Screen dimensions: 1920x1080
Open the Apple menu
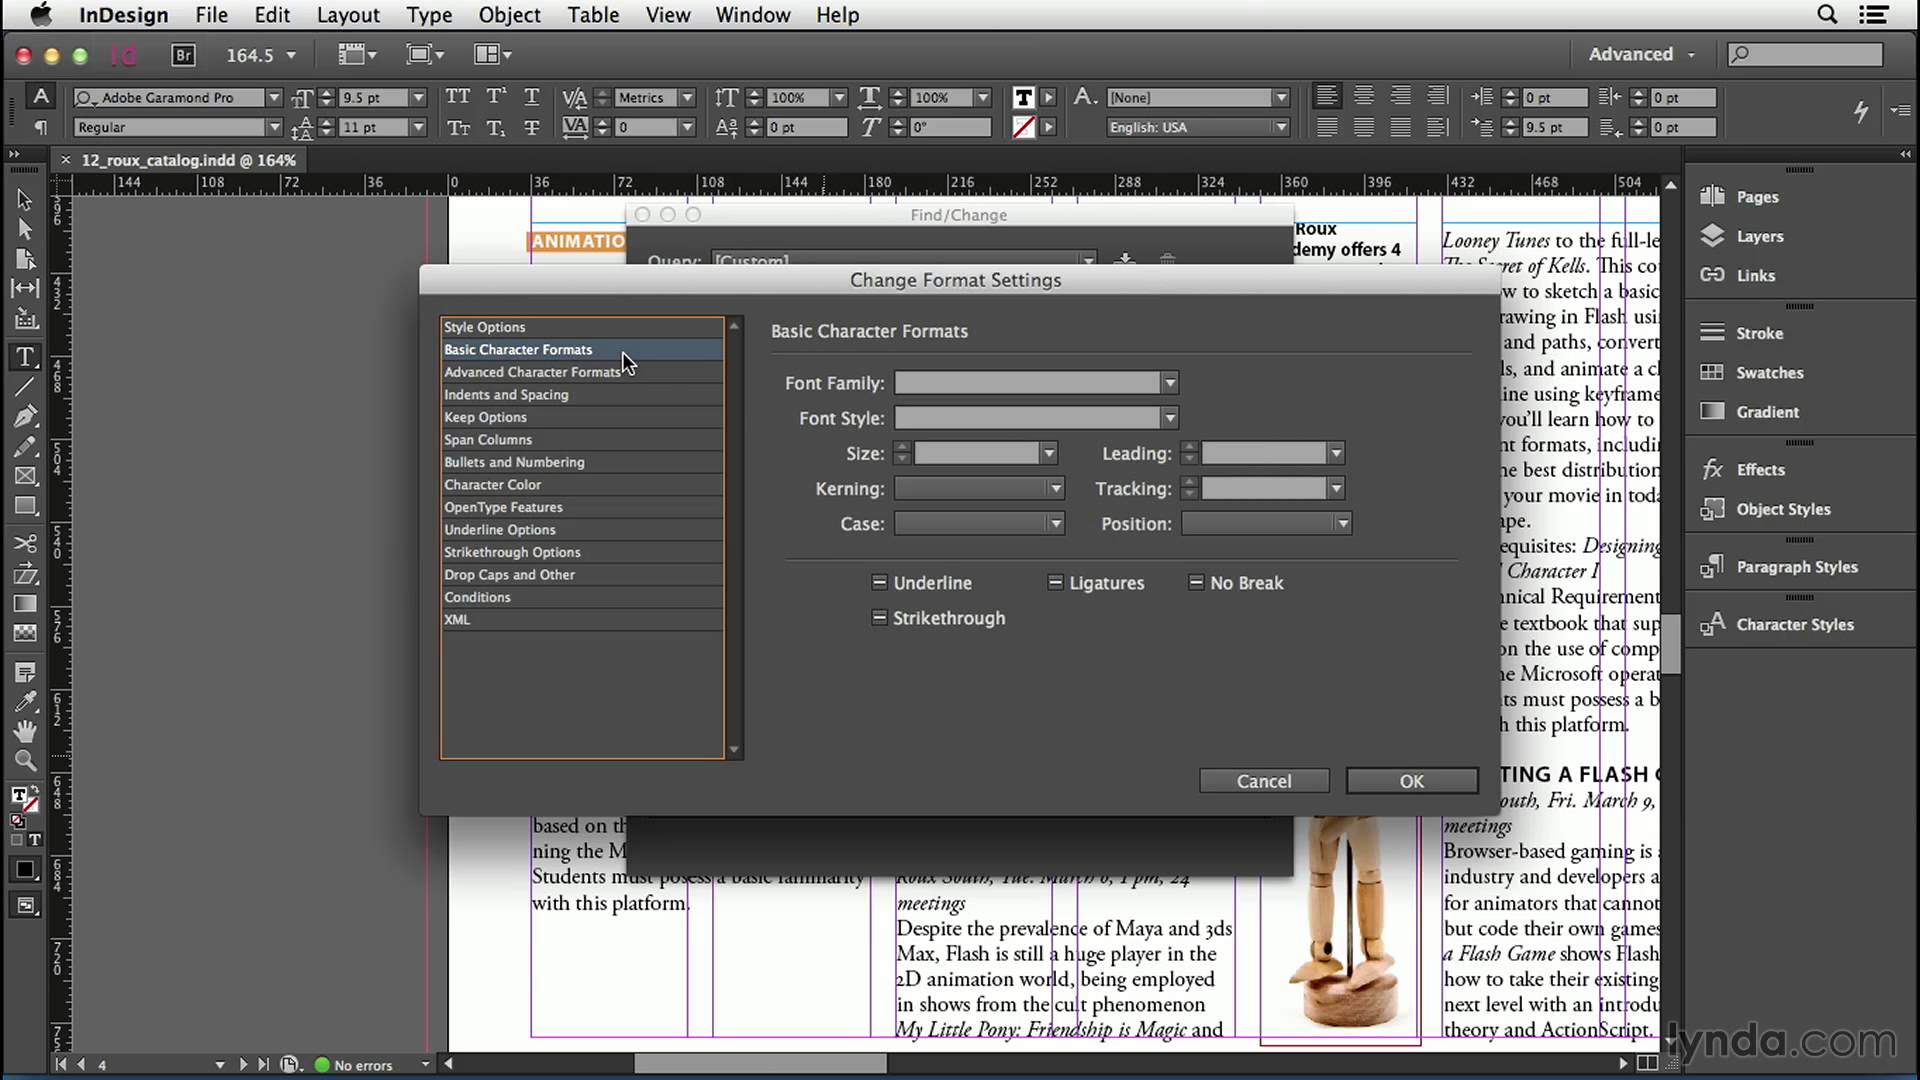[39, 14]
